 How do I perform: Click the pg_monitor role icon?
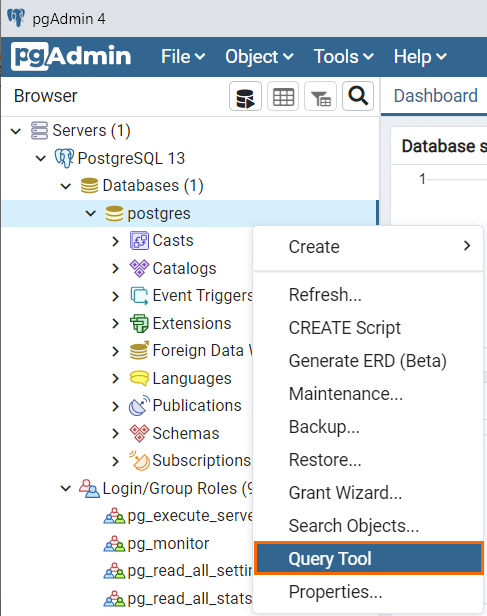pyautogui.click(x=114, y=544)
